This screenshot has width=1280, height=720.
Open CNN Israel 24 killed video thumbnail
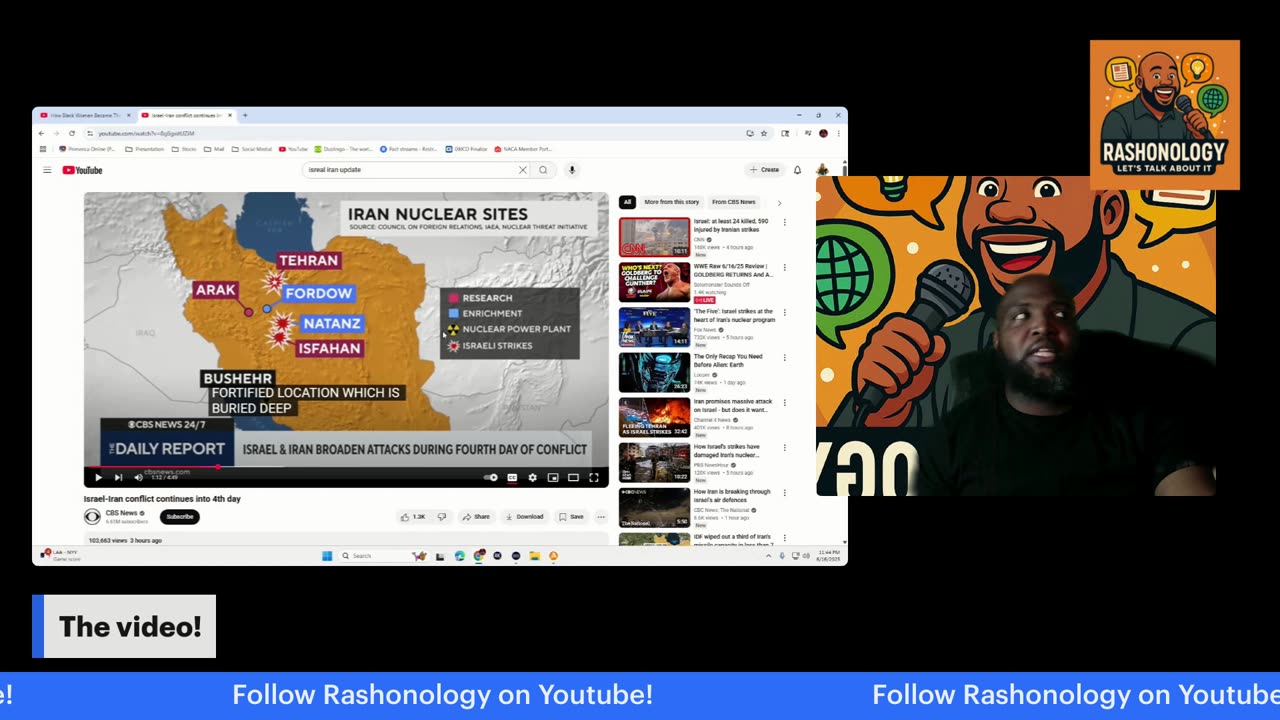coord(654,237)
